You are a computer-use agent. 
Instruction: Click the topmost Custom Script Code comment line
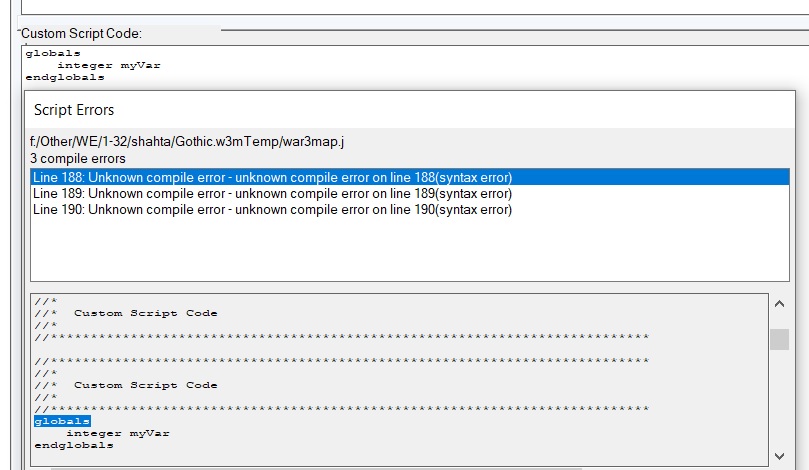[145, 313]
